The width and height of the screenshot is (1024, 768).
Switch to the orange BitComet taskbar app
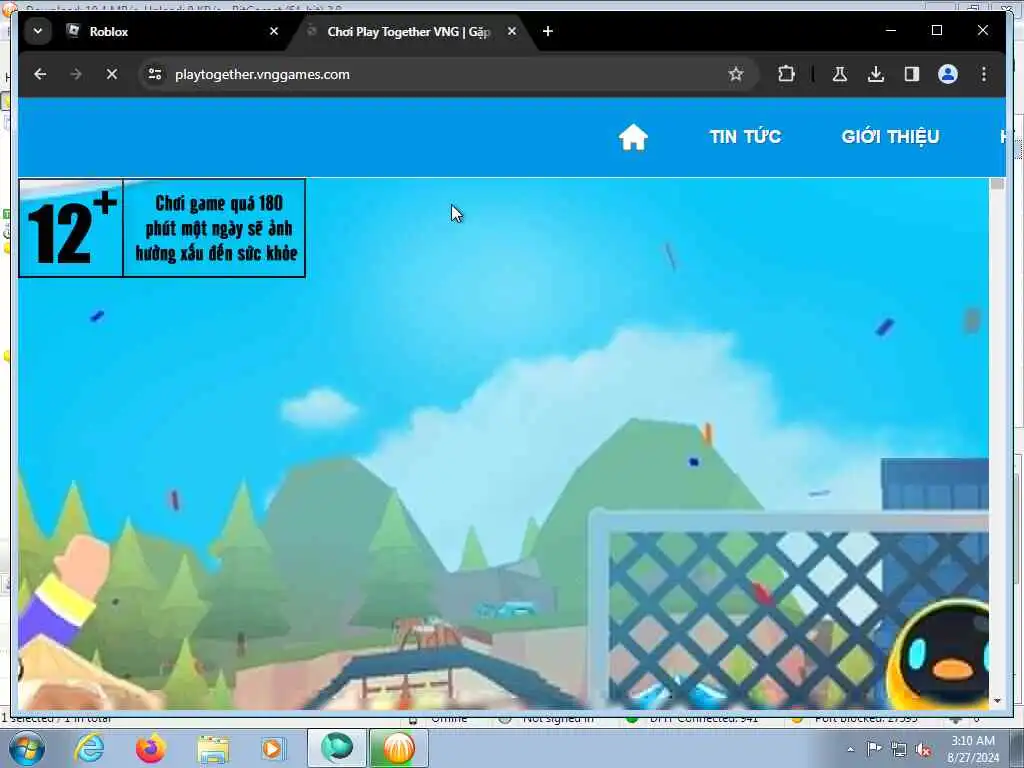coord(398,748)
